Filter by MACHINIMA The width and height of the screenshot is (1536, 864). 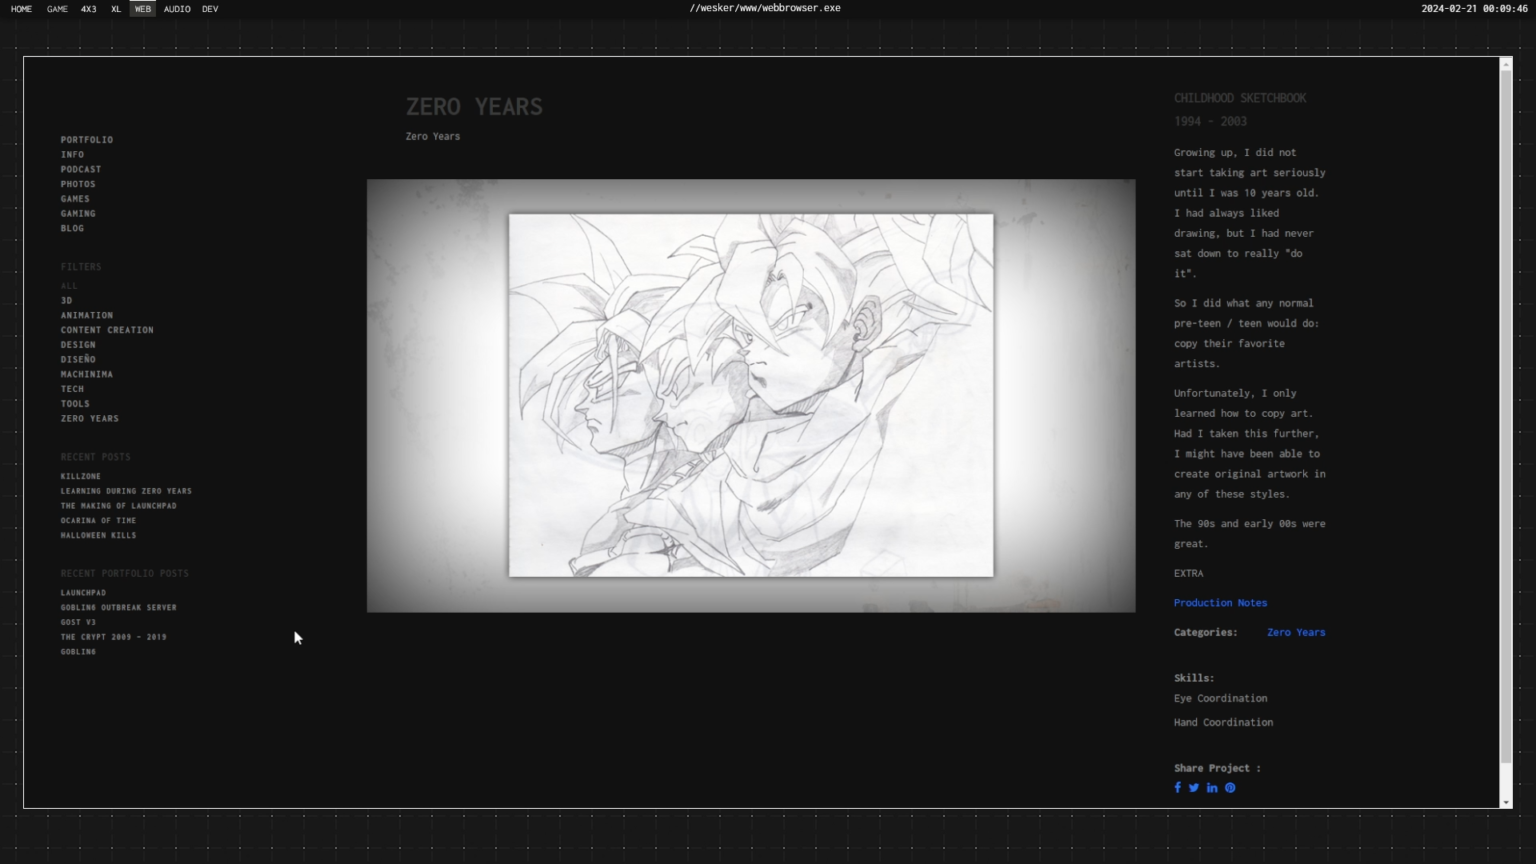point(87,374)
